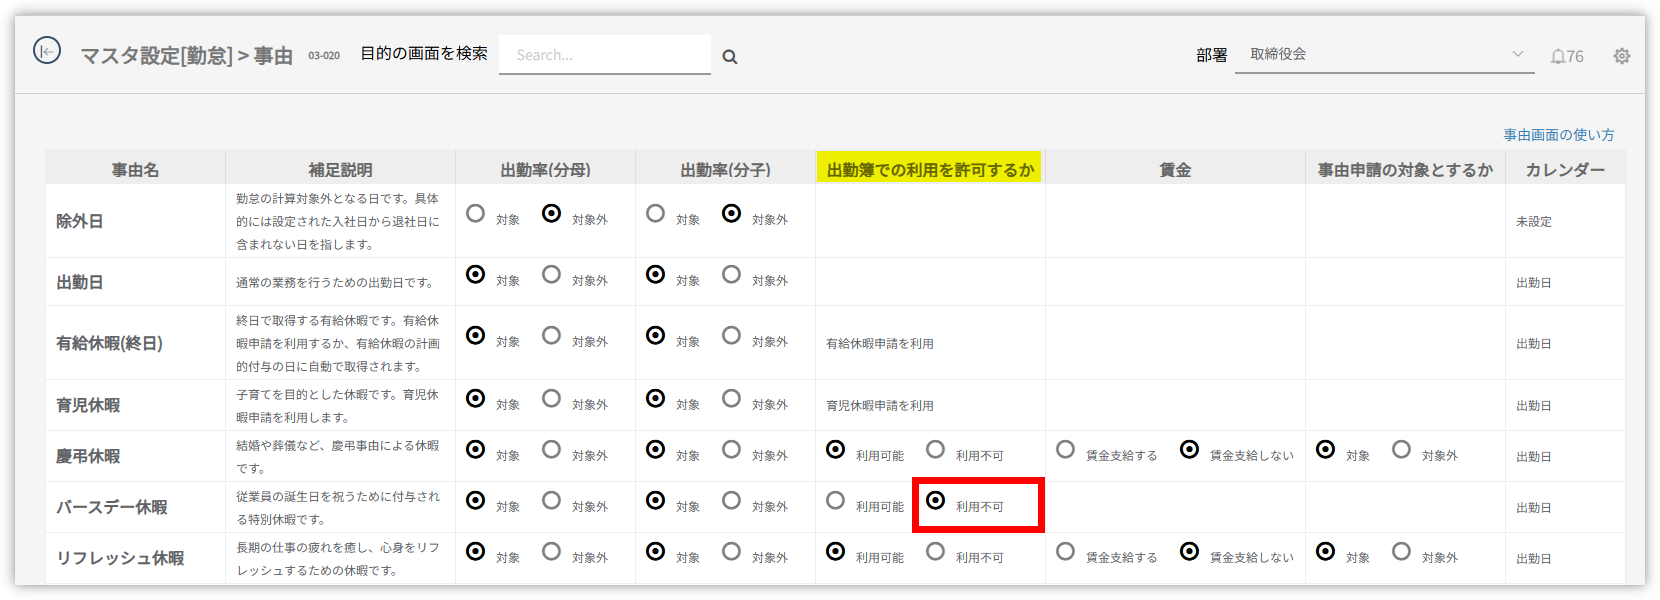1660x600 pixels.
Task: Choose 賃金支給する for リフレッシュ休暇
Action: (x=1066, y=552)
